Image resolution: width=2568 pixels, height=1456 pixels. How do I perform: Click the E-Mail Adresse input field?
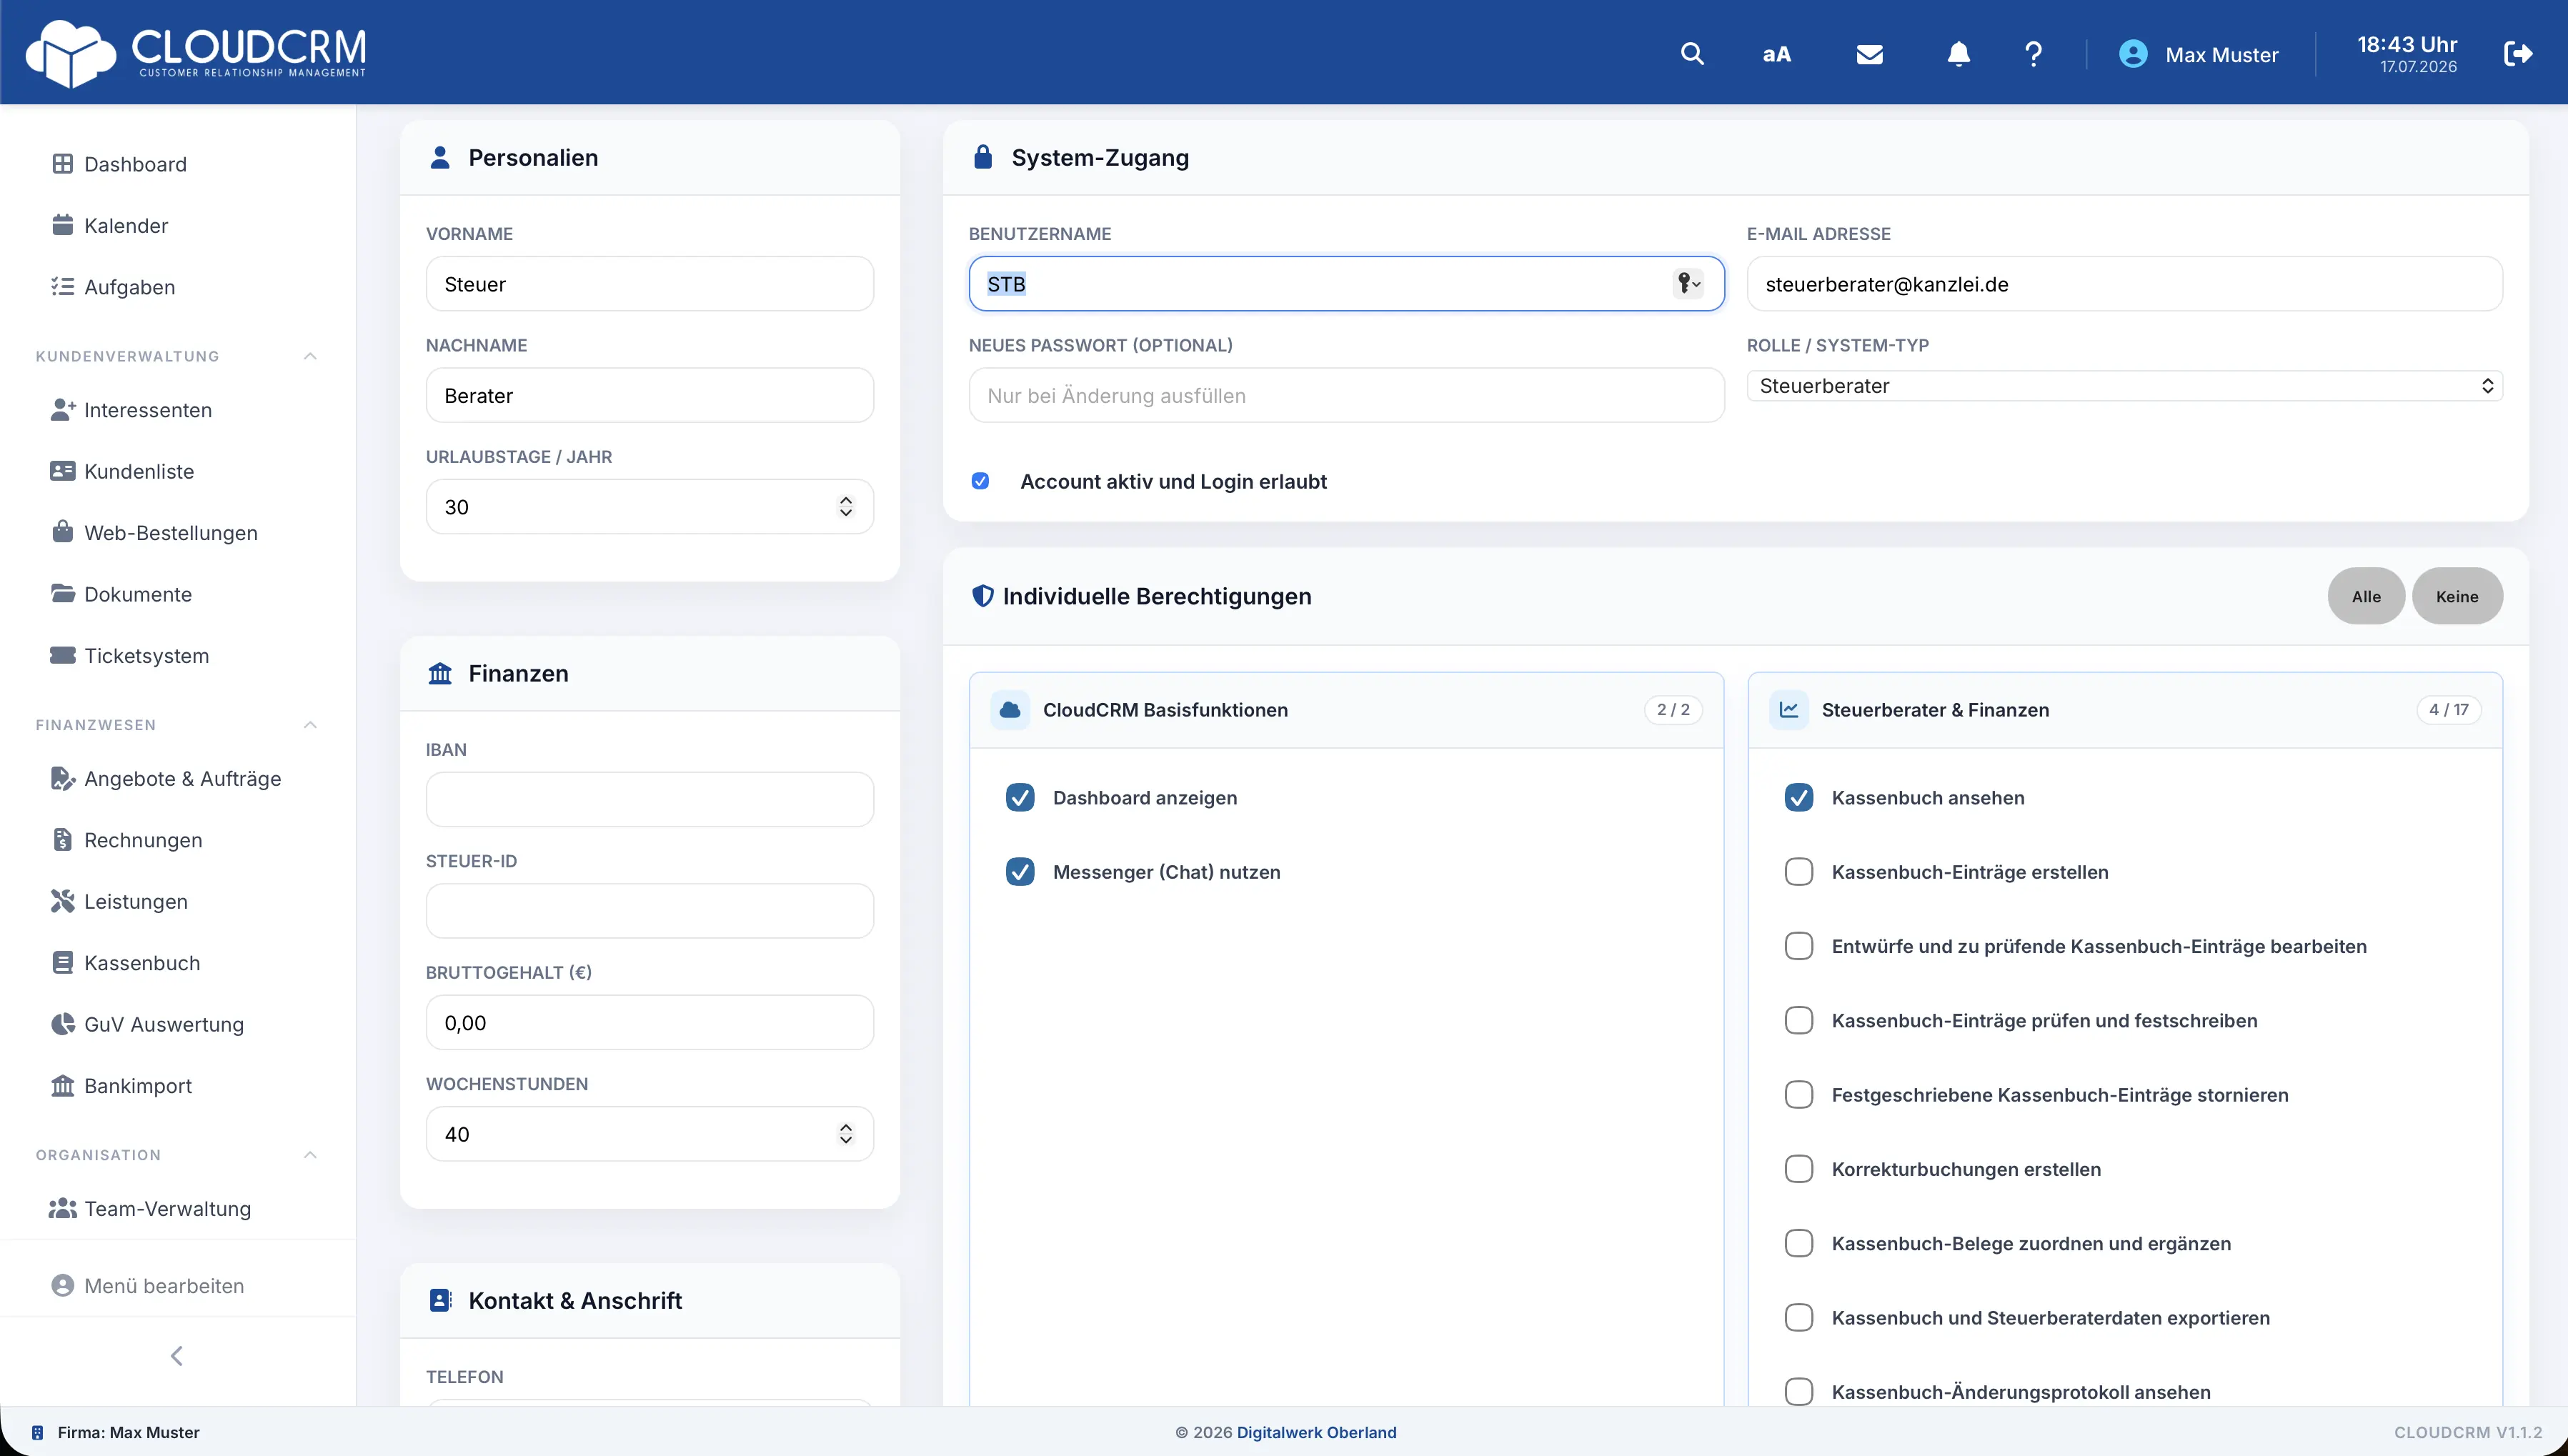2124,284
